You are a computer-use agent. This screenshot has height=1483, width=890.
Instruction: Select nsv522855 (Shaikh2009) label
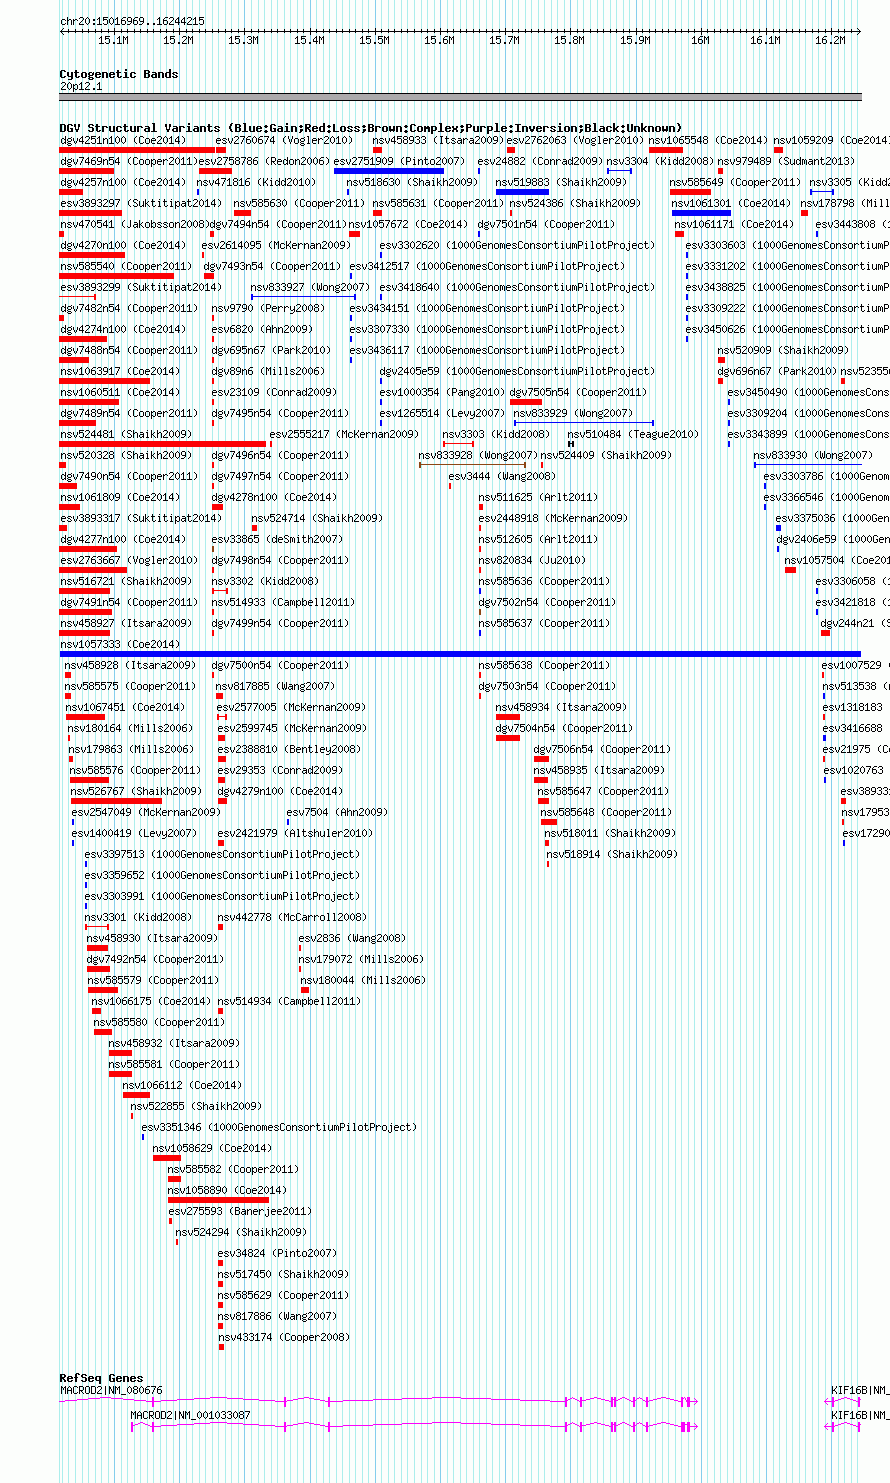(196, 1107)
